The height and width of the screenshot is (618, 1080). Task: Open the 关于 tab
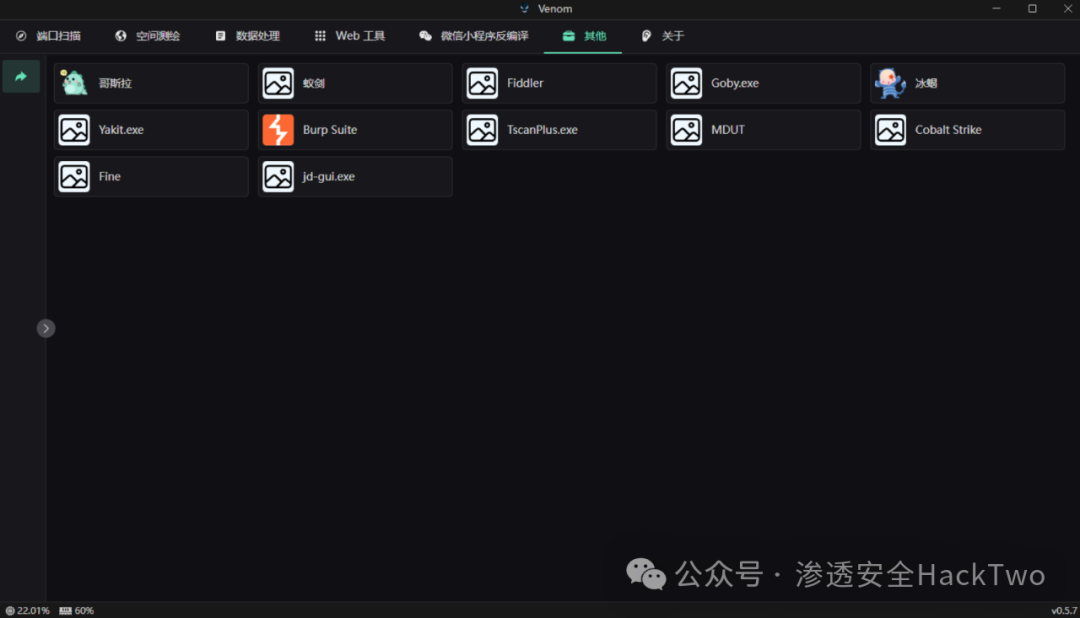[x=663, y=36]
